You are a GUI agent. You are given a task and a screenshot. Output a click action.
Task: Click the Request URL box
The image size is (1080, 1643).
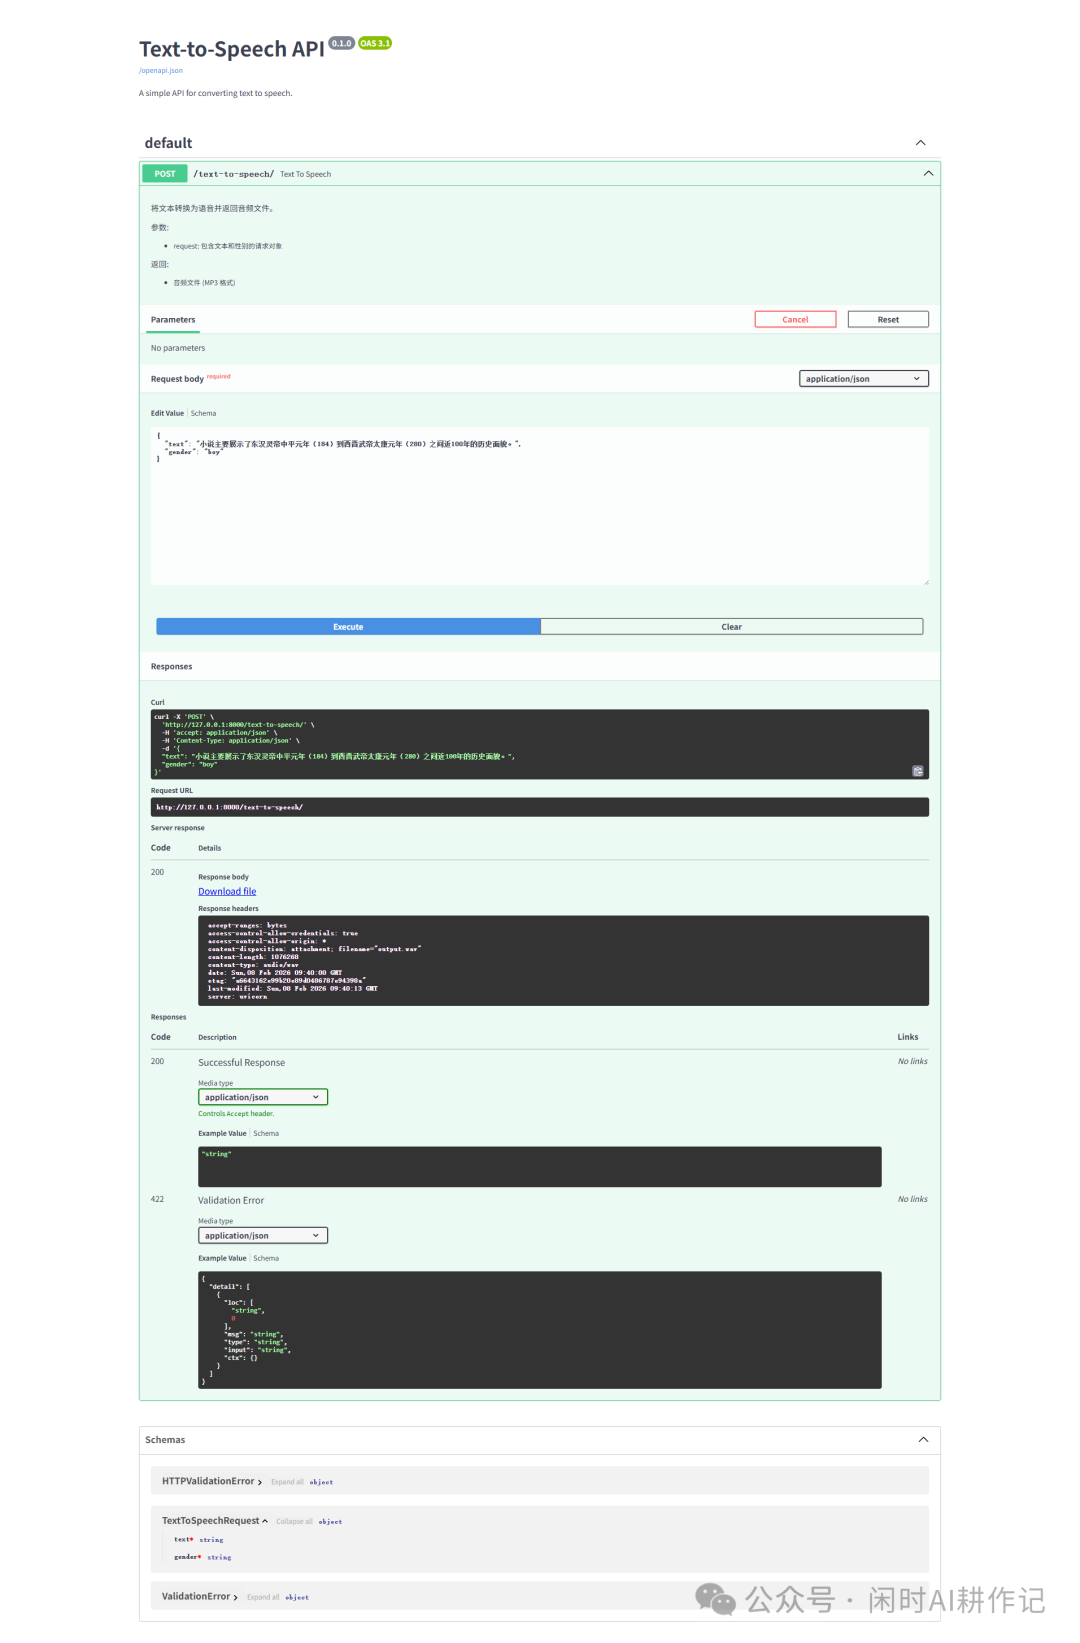coord(540,807)
